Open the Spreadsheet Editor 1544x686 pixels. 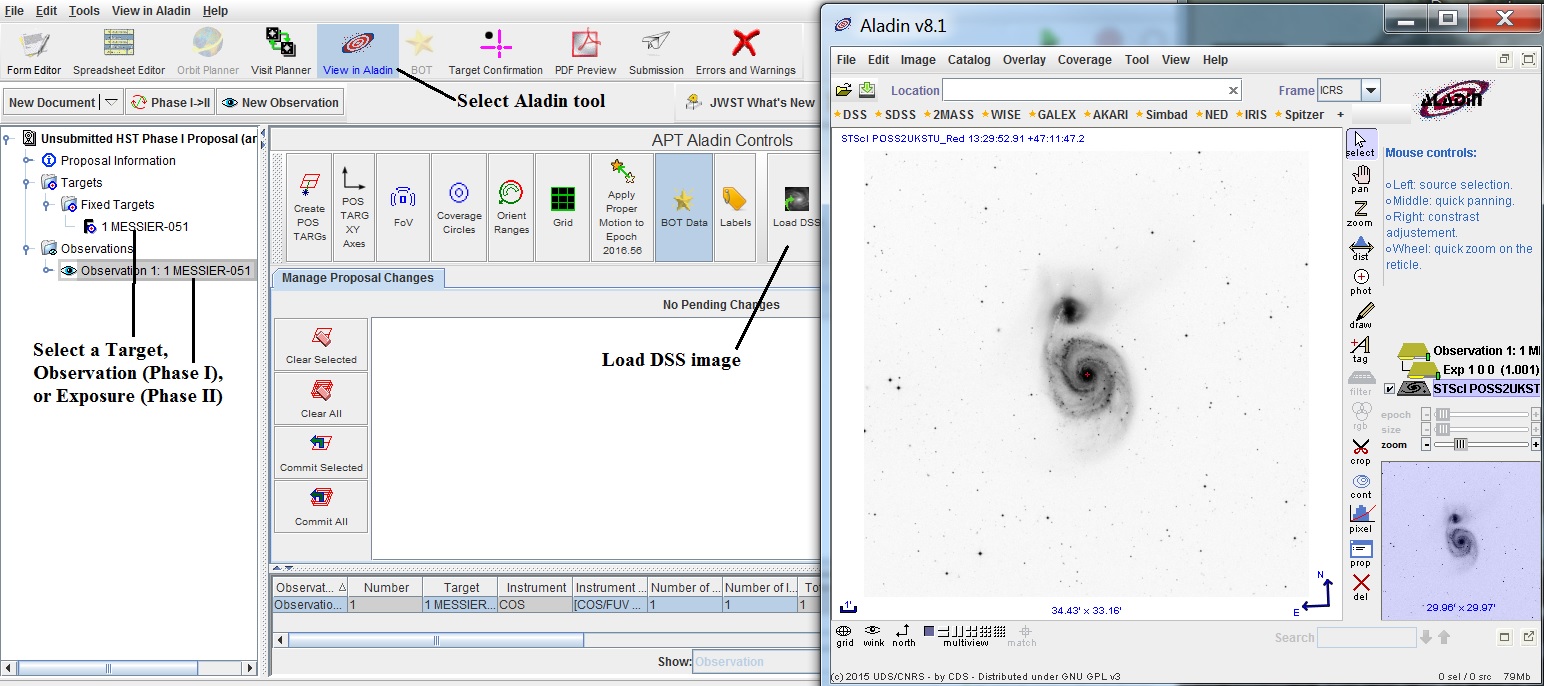[x=119, y=52]
